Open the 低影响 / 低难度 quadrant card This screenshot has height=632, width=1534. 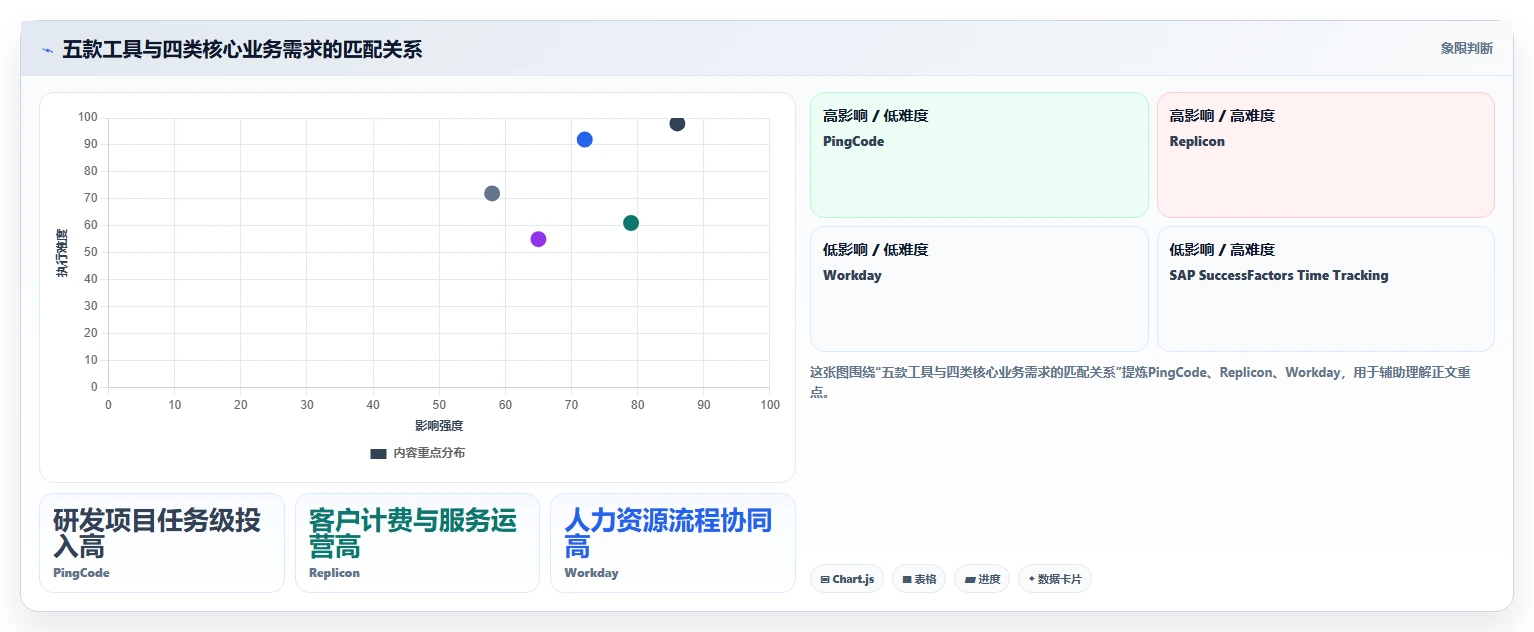[x=979, y=289]
